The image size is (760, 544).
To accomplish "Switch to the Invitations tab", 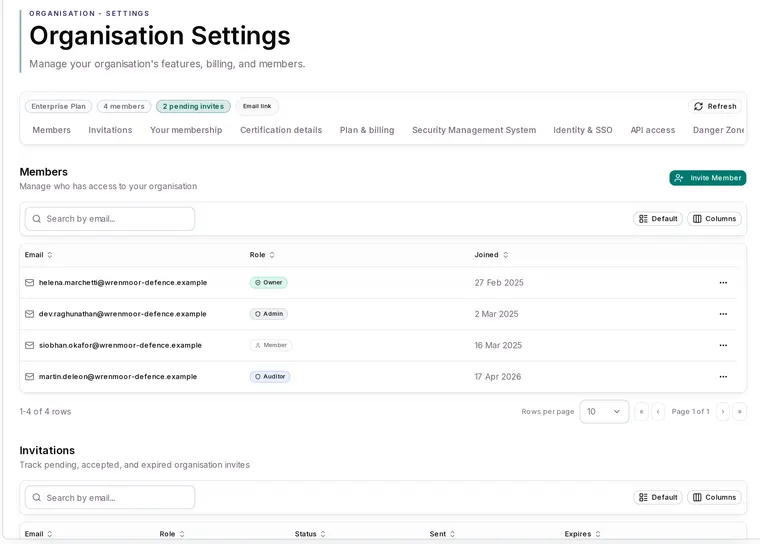I will click(x=110, y=130).
